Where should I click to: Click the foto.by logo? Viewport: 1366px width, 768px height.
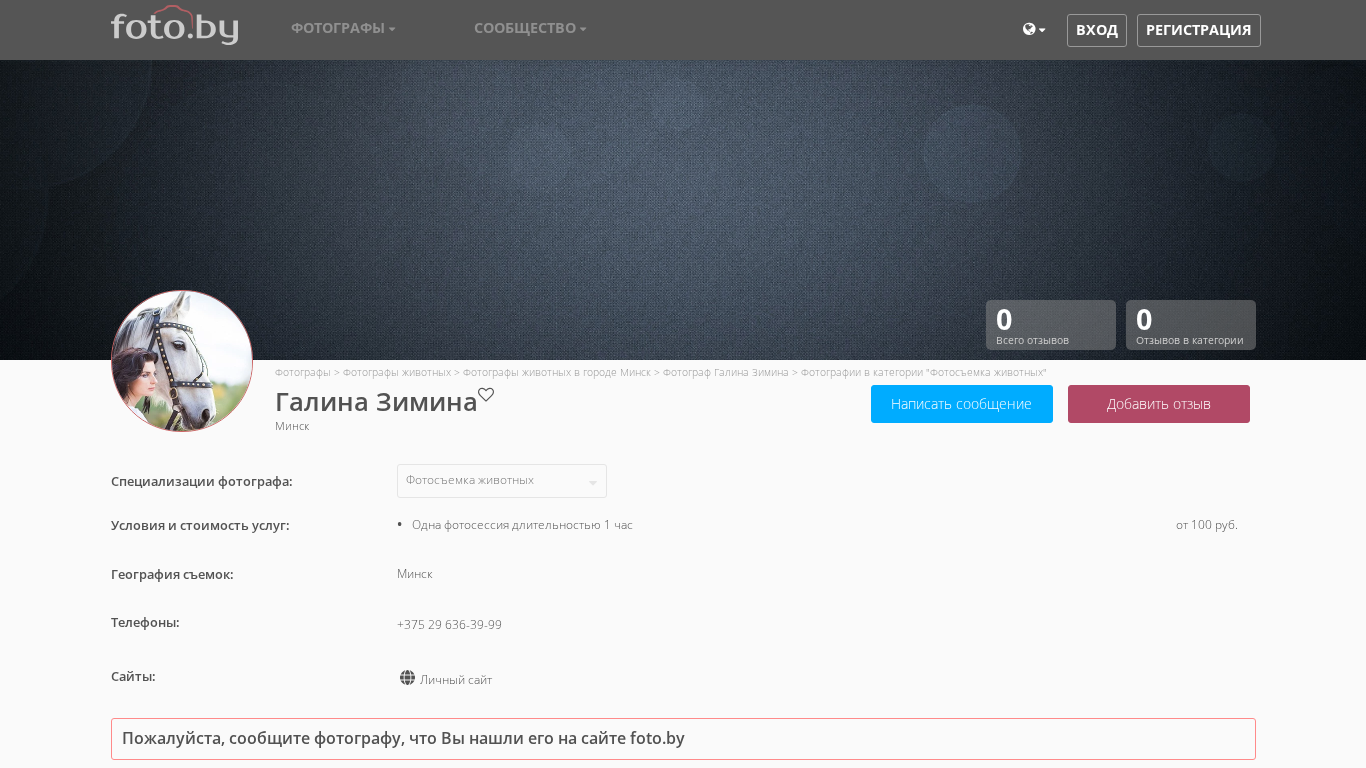[175, 25]
